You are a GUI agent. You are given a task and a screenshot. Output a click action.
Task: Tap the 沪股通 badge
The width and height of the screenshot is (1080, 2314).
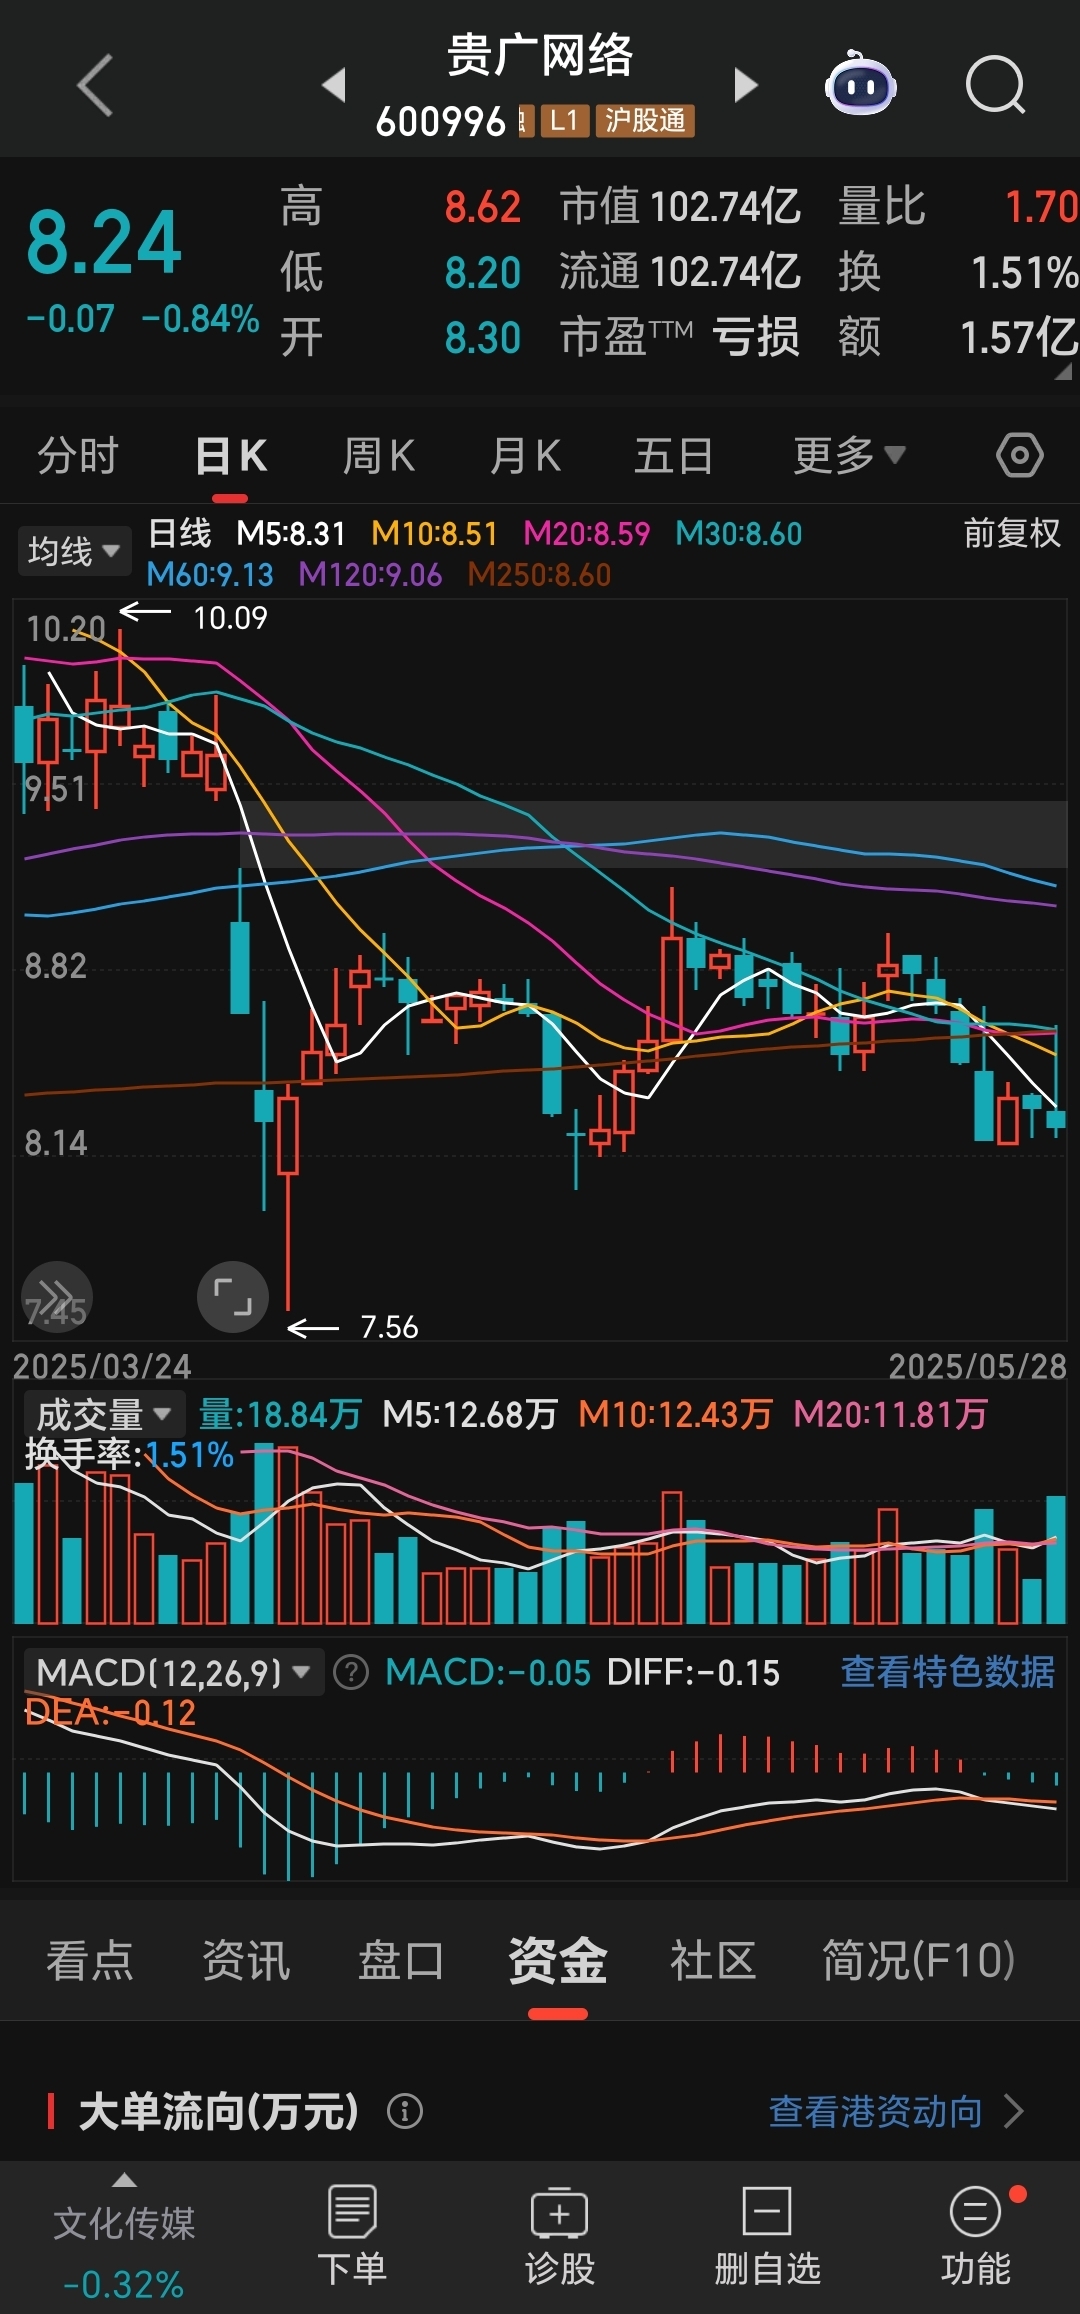pyautogui.click(x=645, y=121)
